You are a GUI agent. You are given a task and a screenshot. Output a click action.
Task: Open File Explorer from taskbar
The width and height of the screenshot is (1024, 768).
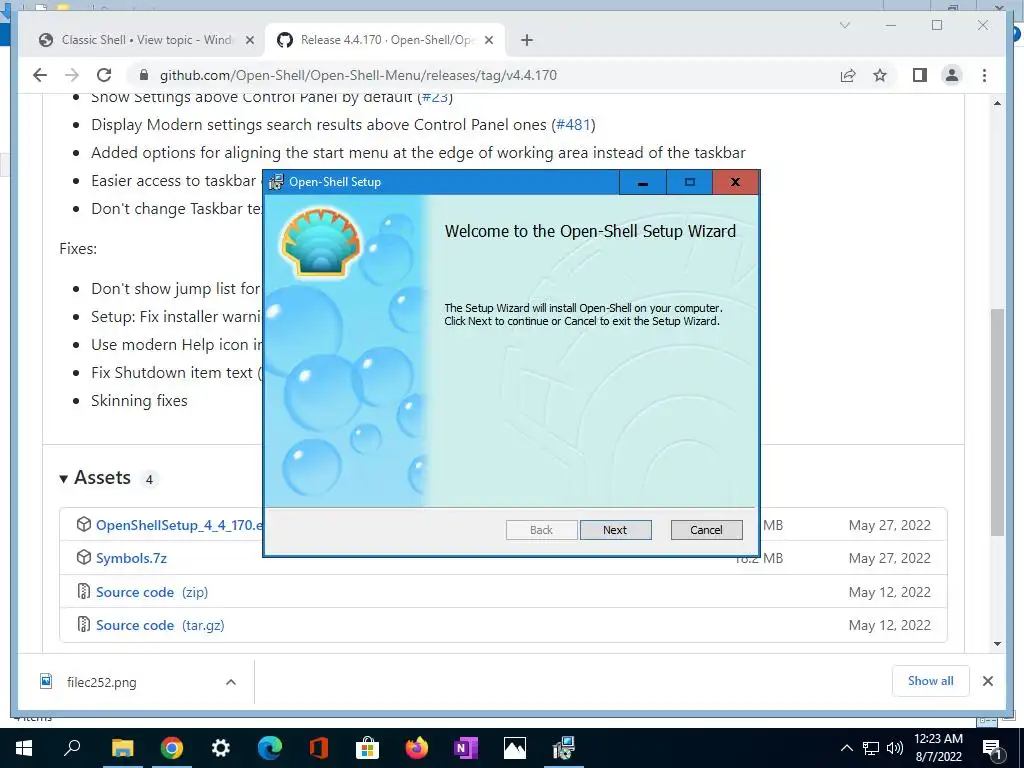tap(122, 748)
